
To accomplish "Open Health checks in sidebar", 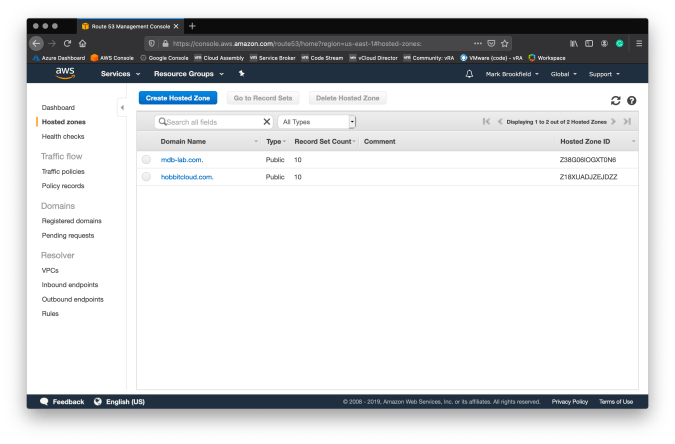I will 63,136.
